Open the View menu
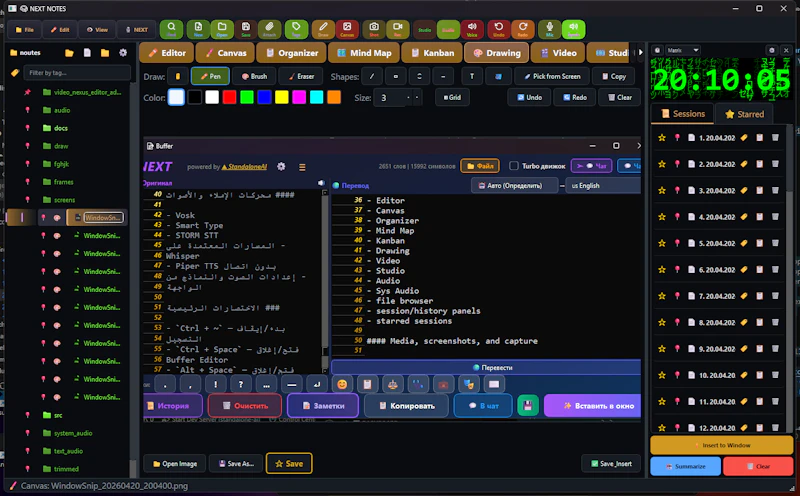Image resolution: width=800 pixels, height=496 pixels. [97, 30]
